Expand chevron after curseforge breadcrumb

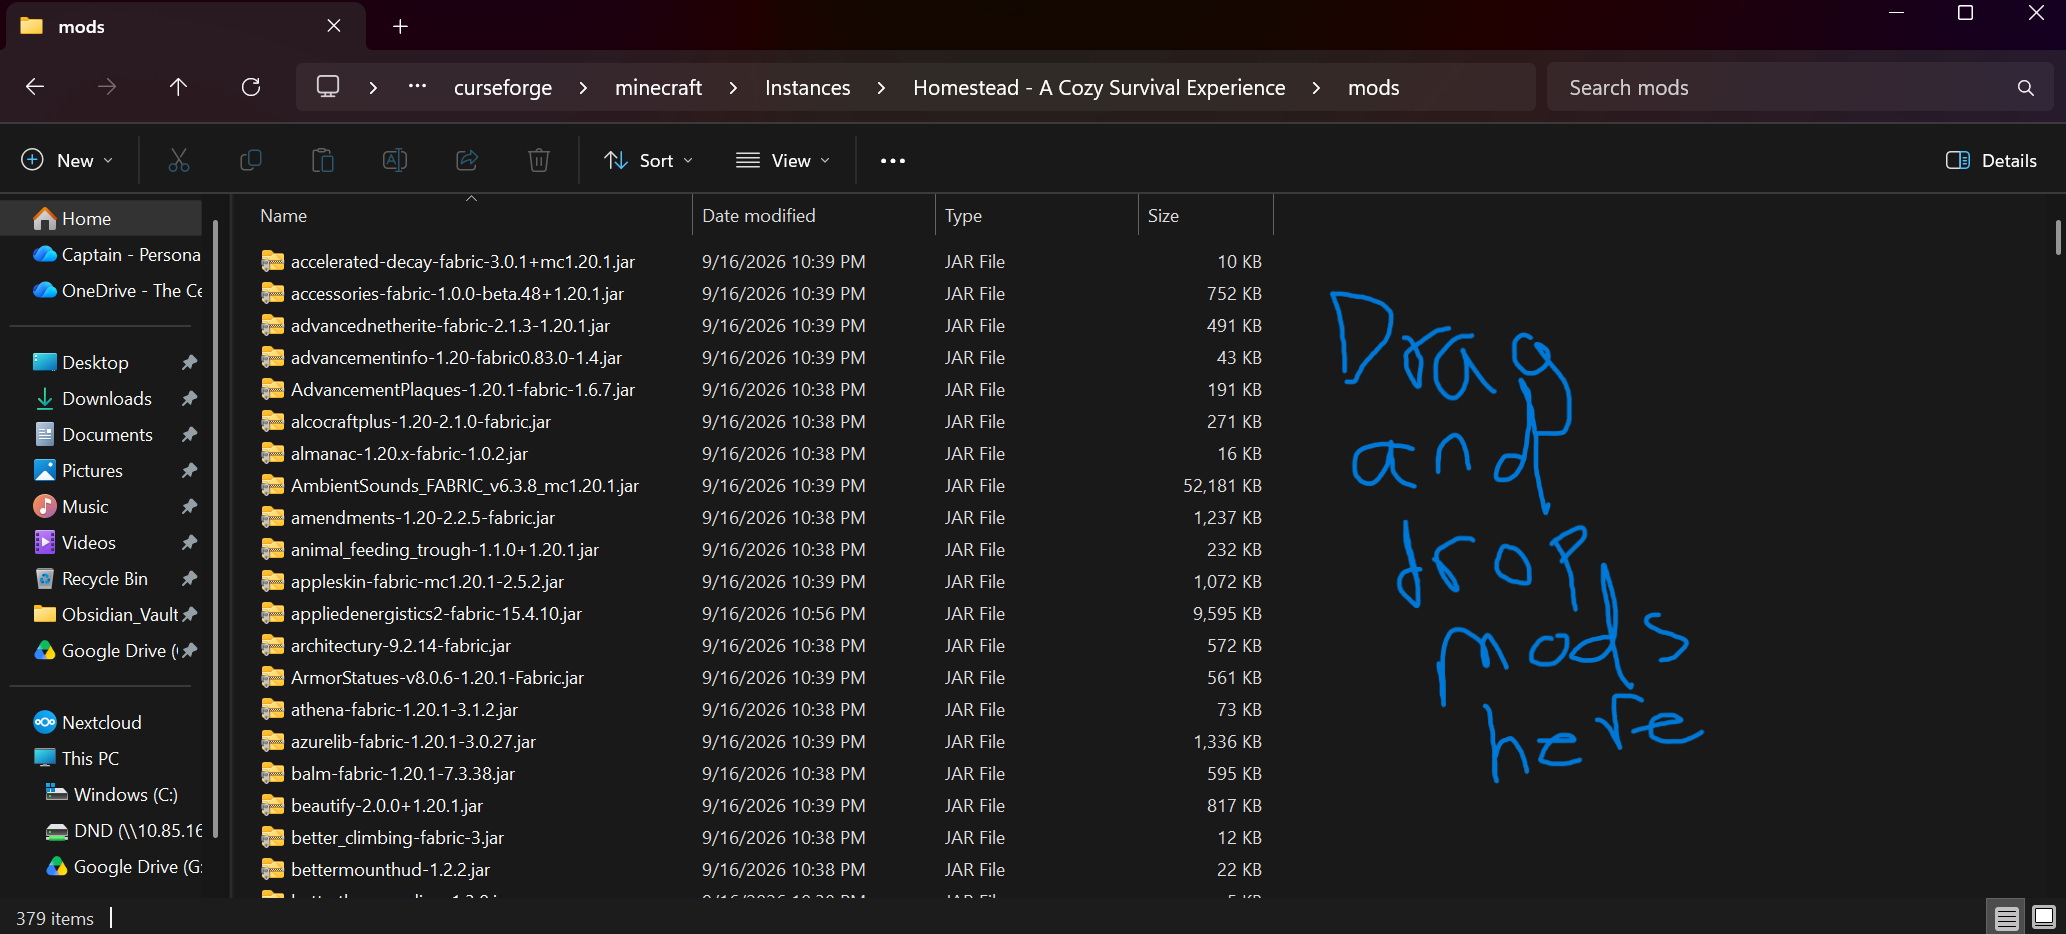583,88
